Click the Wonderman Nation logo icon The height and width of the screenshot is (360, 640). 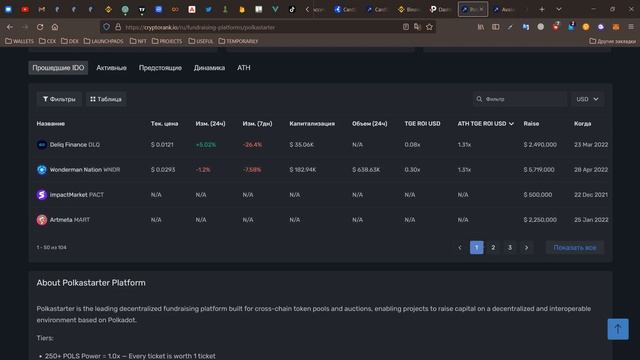[42, 169]
